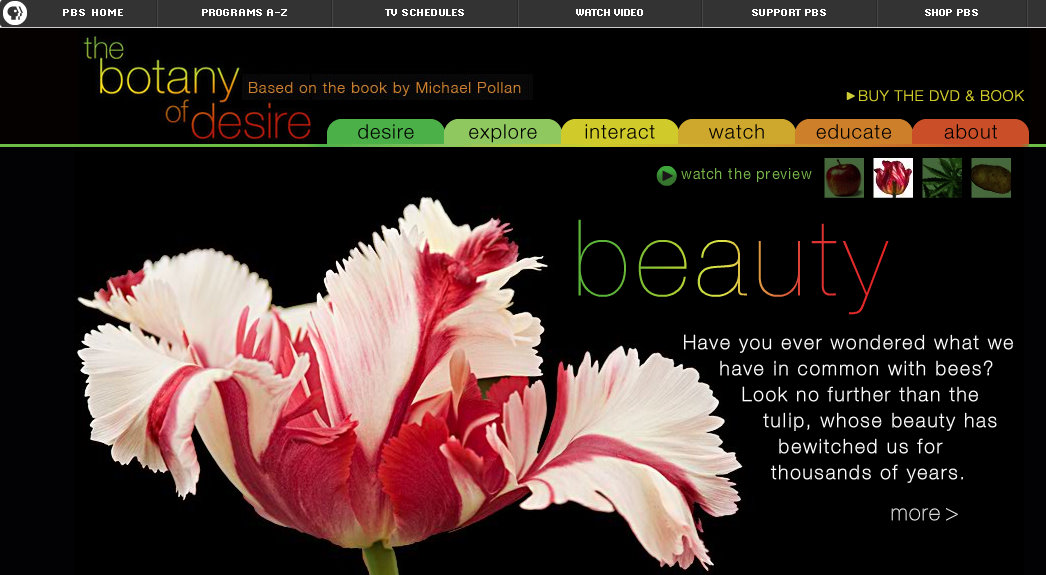Click the watch the preview play icon
Viewport: 1046px width, 575px height.
pyautogui.click(x=666, y=175)
